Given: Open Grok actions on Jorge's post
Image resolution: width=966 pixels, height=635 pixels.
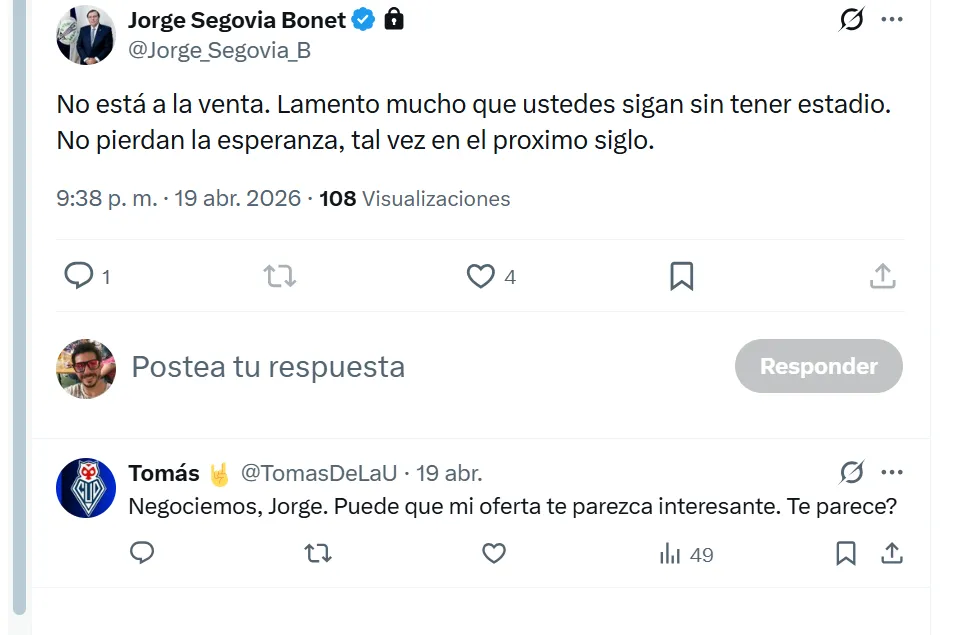Looking at the screenshot, I should (850, 19).
